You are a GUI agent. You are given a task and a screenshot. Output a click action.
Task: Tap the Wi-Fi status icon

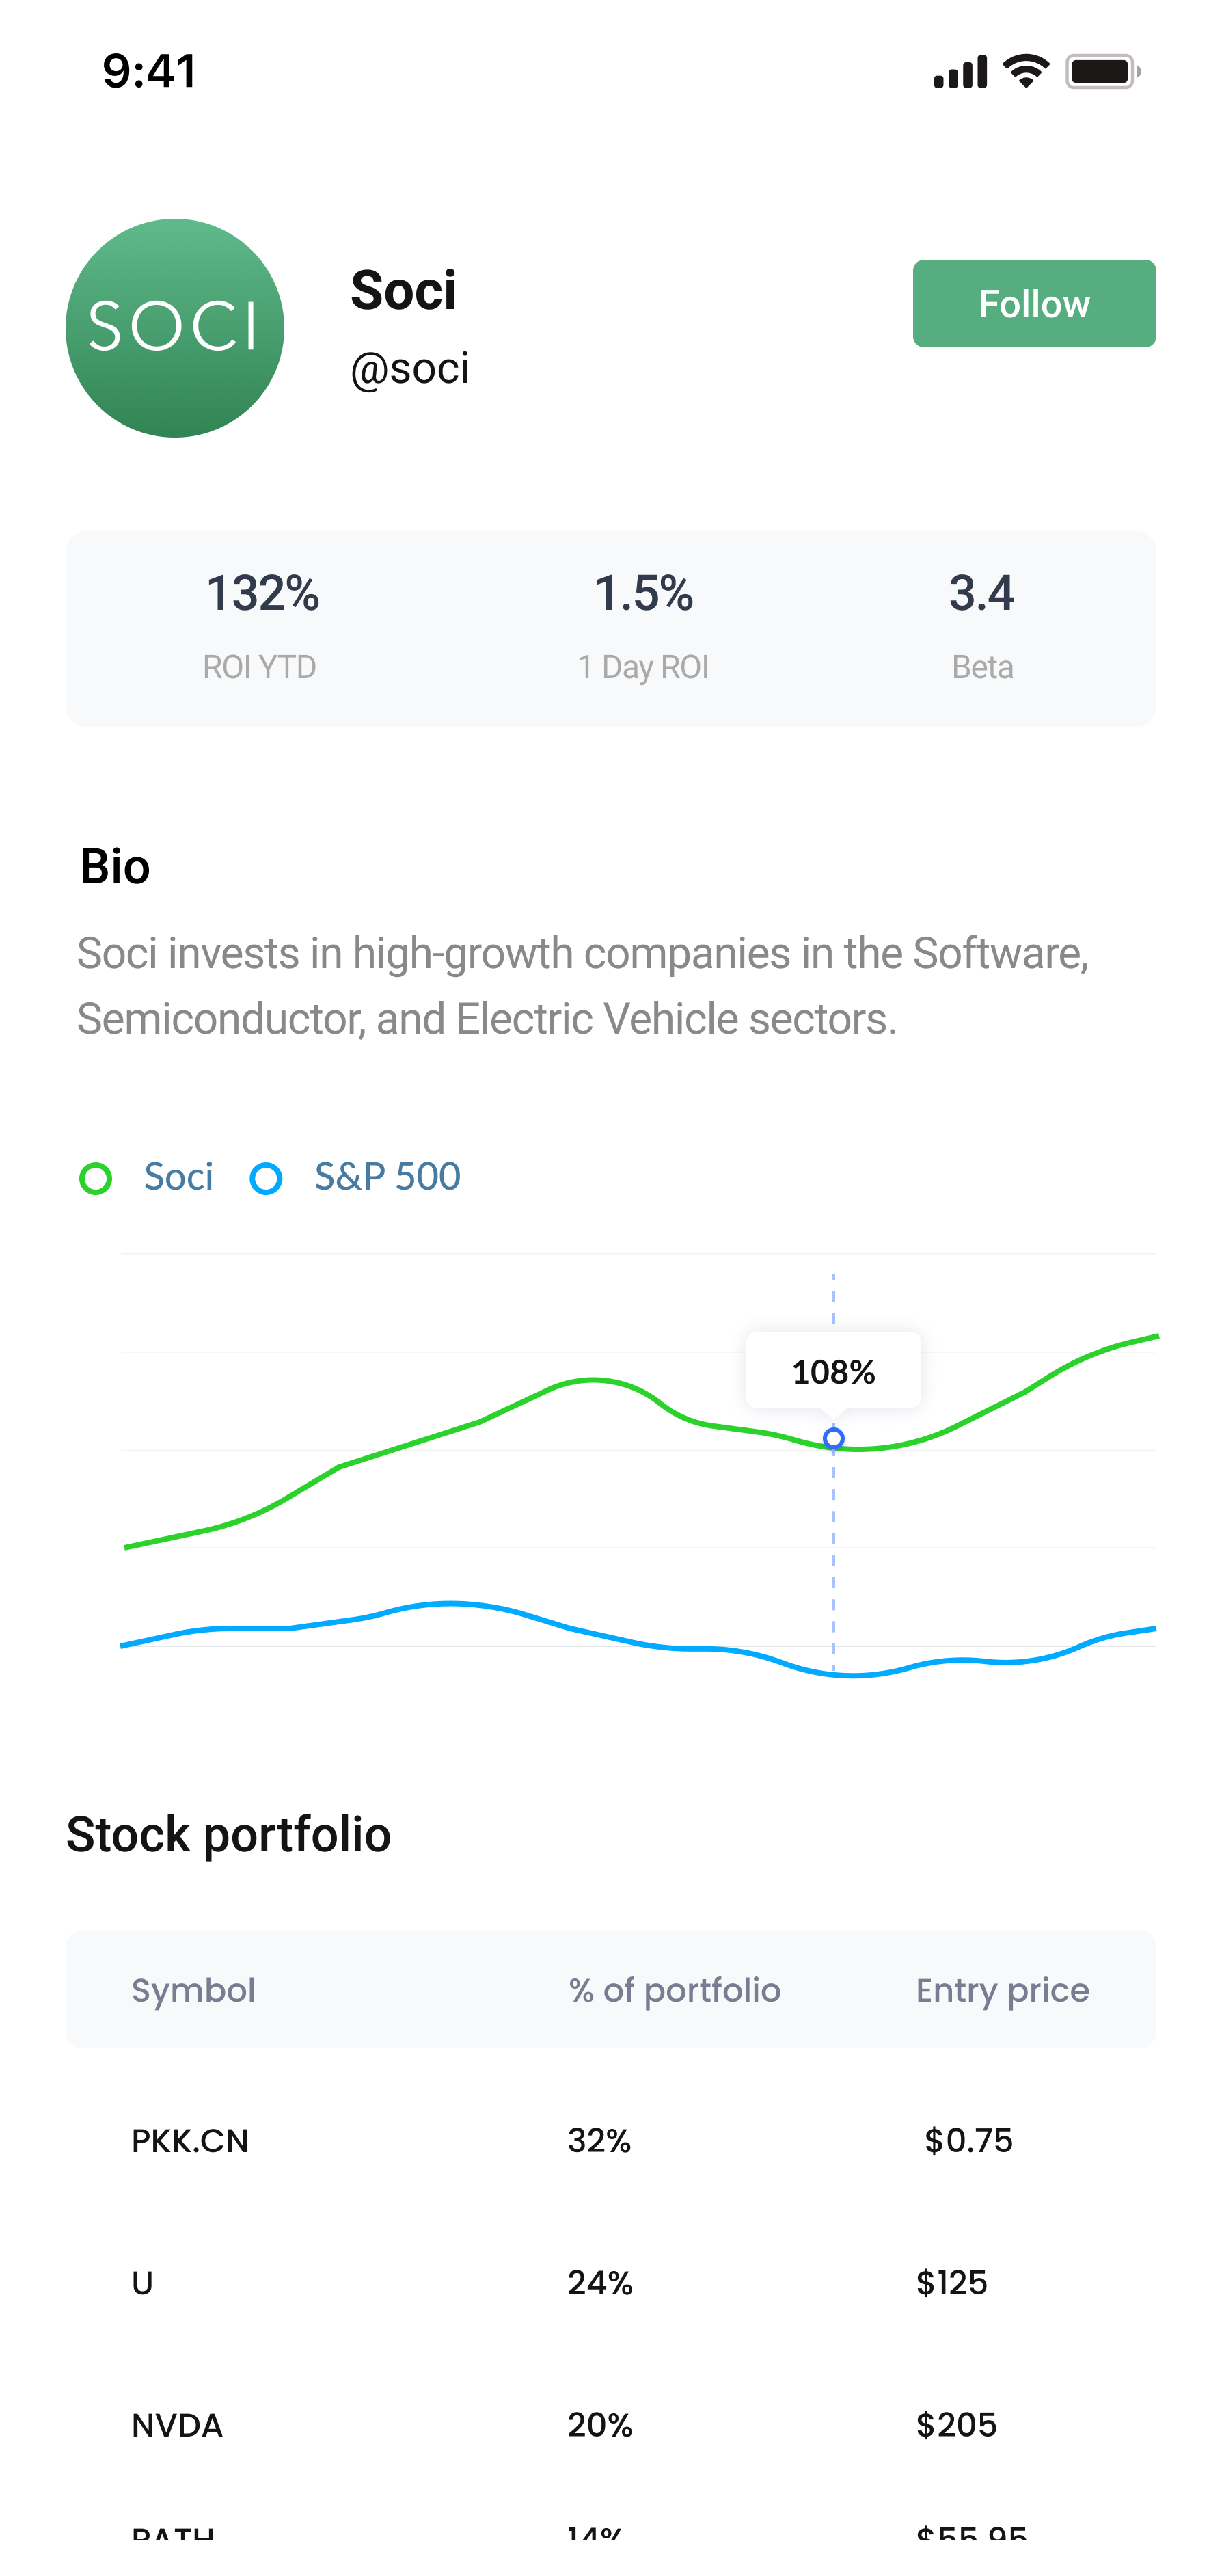(1026, 71)
